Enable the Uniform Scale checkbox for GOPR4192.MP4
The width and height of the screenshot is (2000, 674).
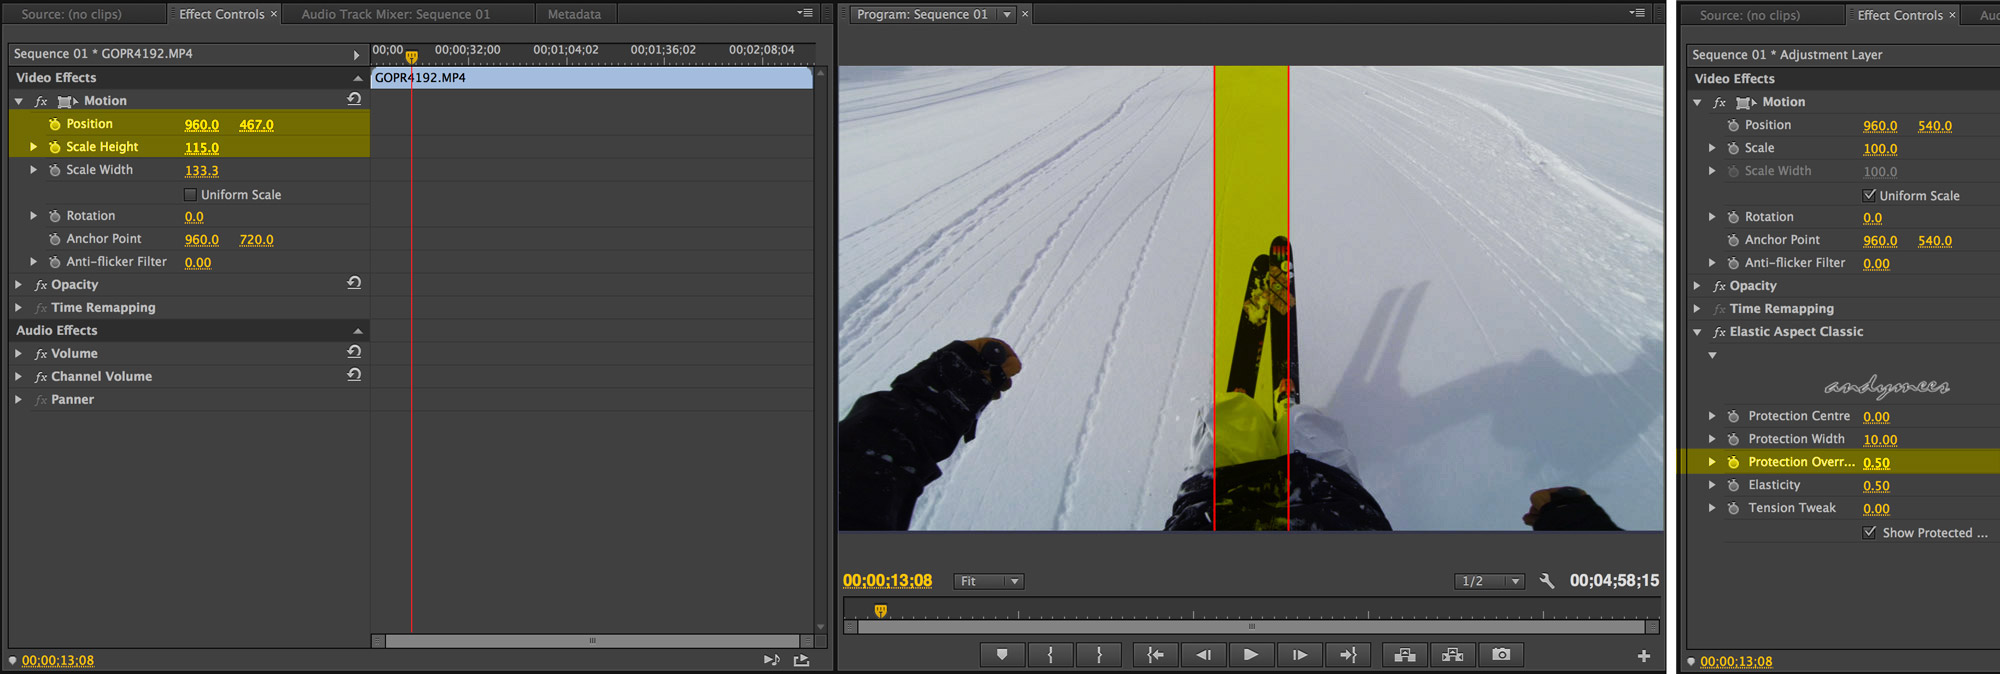click(x=190, y=195)
